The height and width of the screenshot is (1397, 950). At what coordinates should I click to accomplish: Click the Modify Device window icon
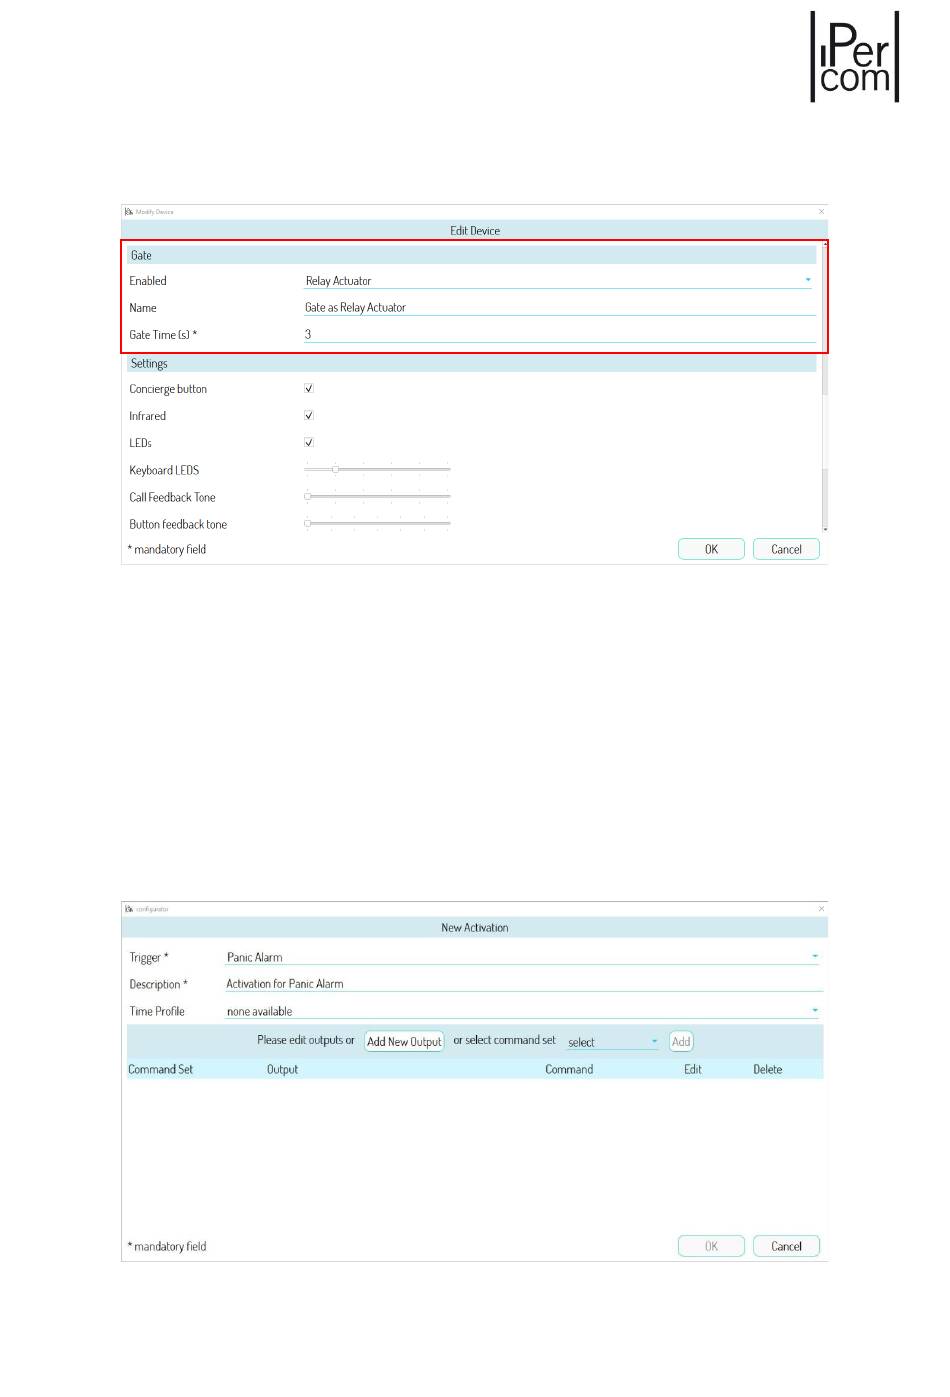coord(129,211)
